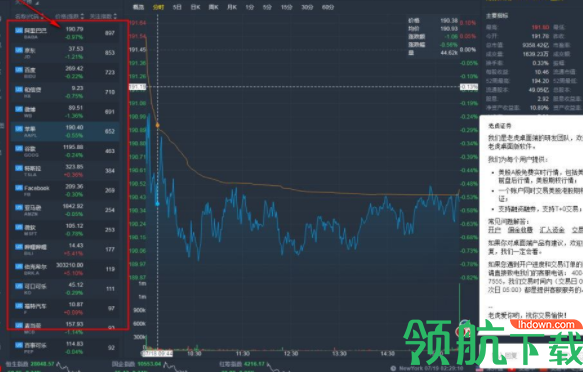This screenshot has width=583, height=372.
Task: Click US market badge beside 京东
Action: (19, 50)
